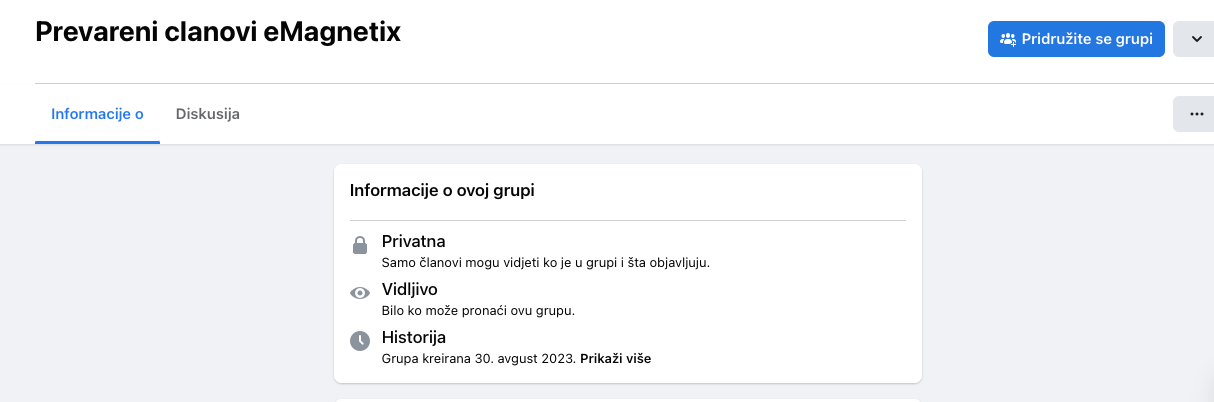Click the clock icon beside Historija
Image resolution: width=1214 pixels, height=402 pixels.
[360, 341]
